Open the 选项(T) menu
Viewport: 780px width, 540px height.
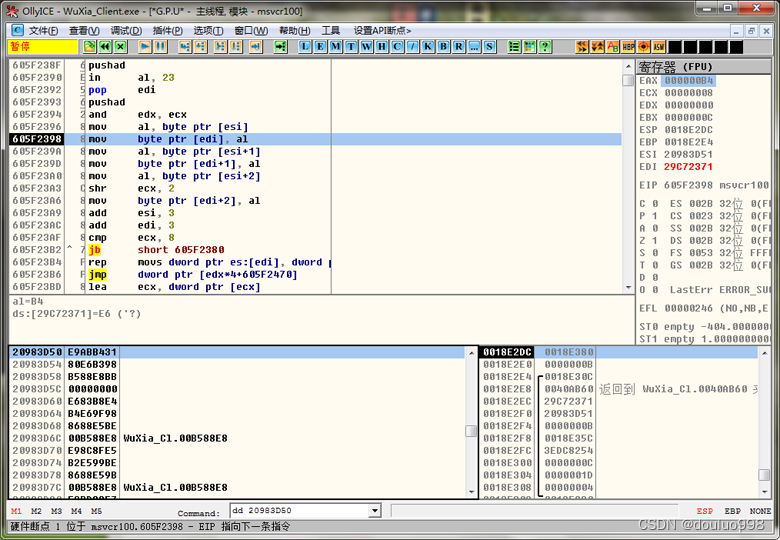pyautogui.click(x=208, y=31)
